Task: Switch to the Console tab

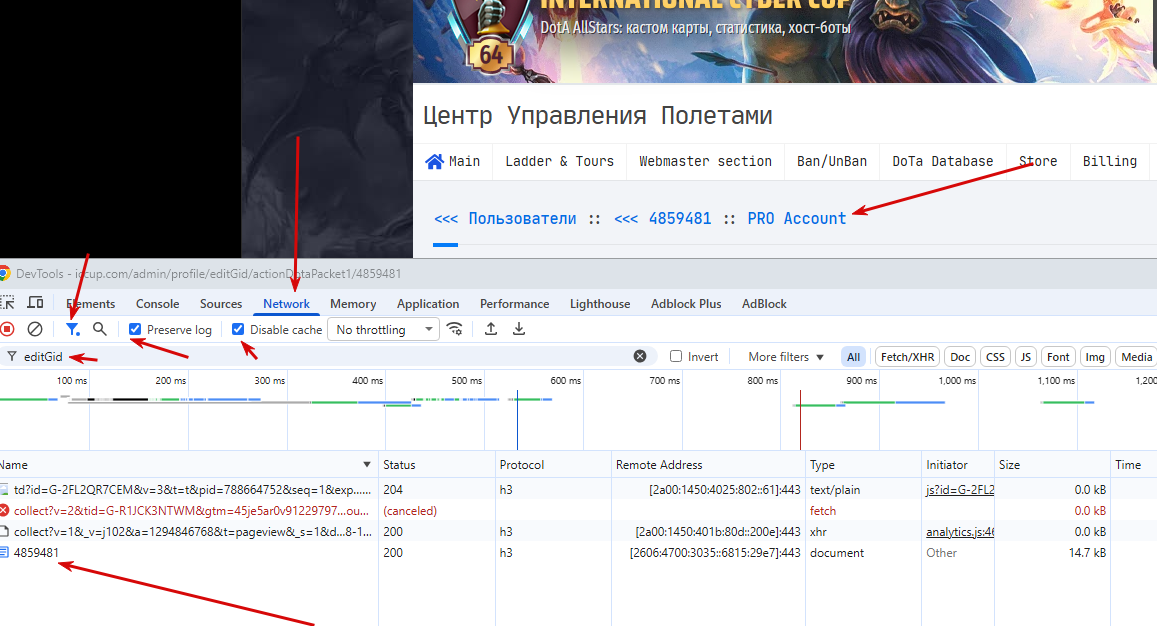Action: click(157, 303)
